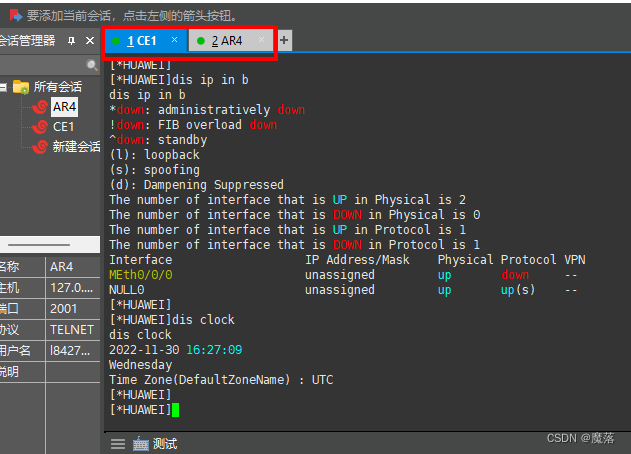Screen dimensions: 631x454
Task: Close the CE1 session tab
Action: pyautogui.click(x=174, y=40)
